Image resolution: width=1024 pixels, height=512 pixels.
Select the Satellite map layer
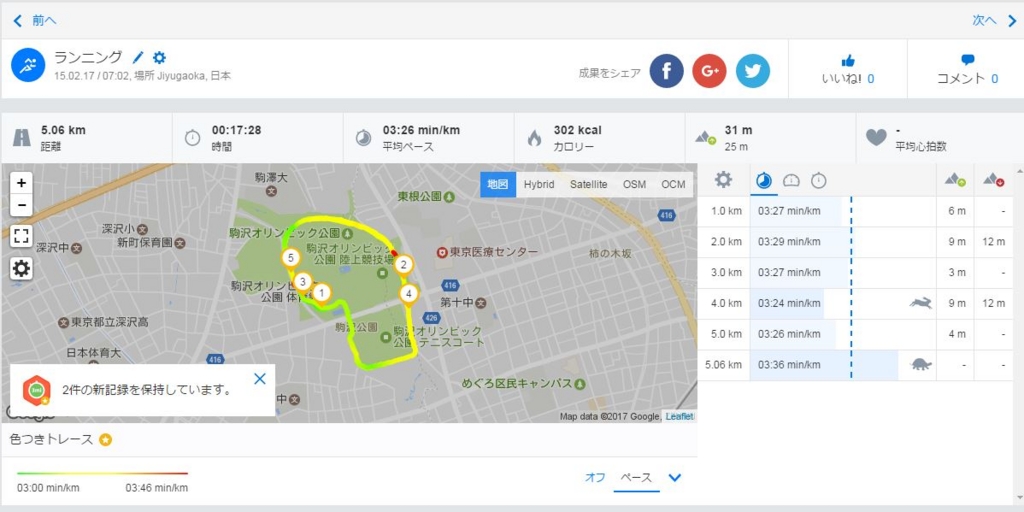tap(588, 185)
